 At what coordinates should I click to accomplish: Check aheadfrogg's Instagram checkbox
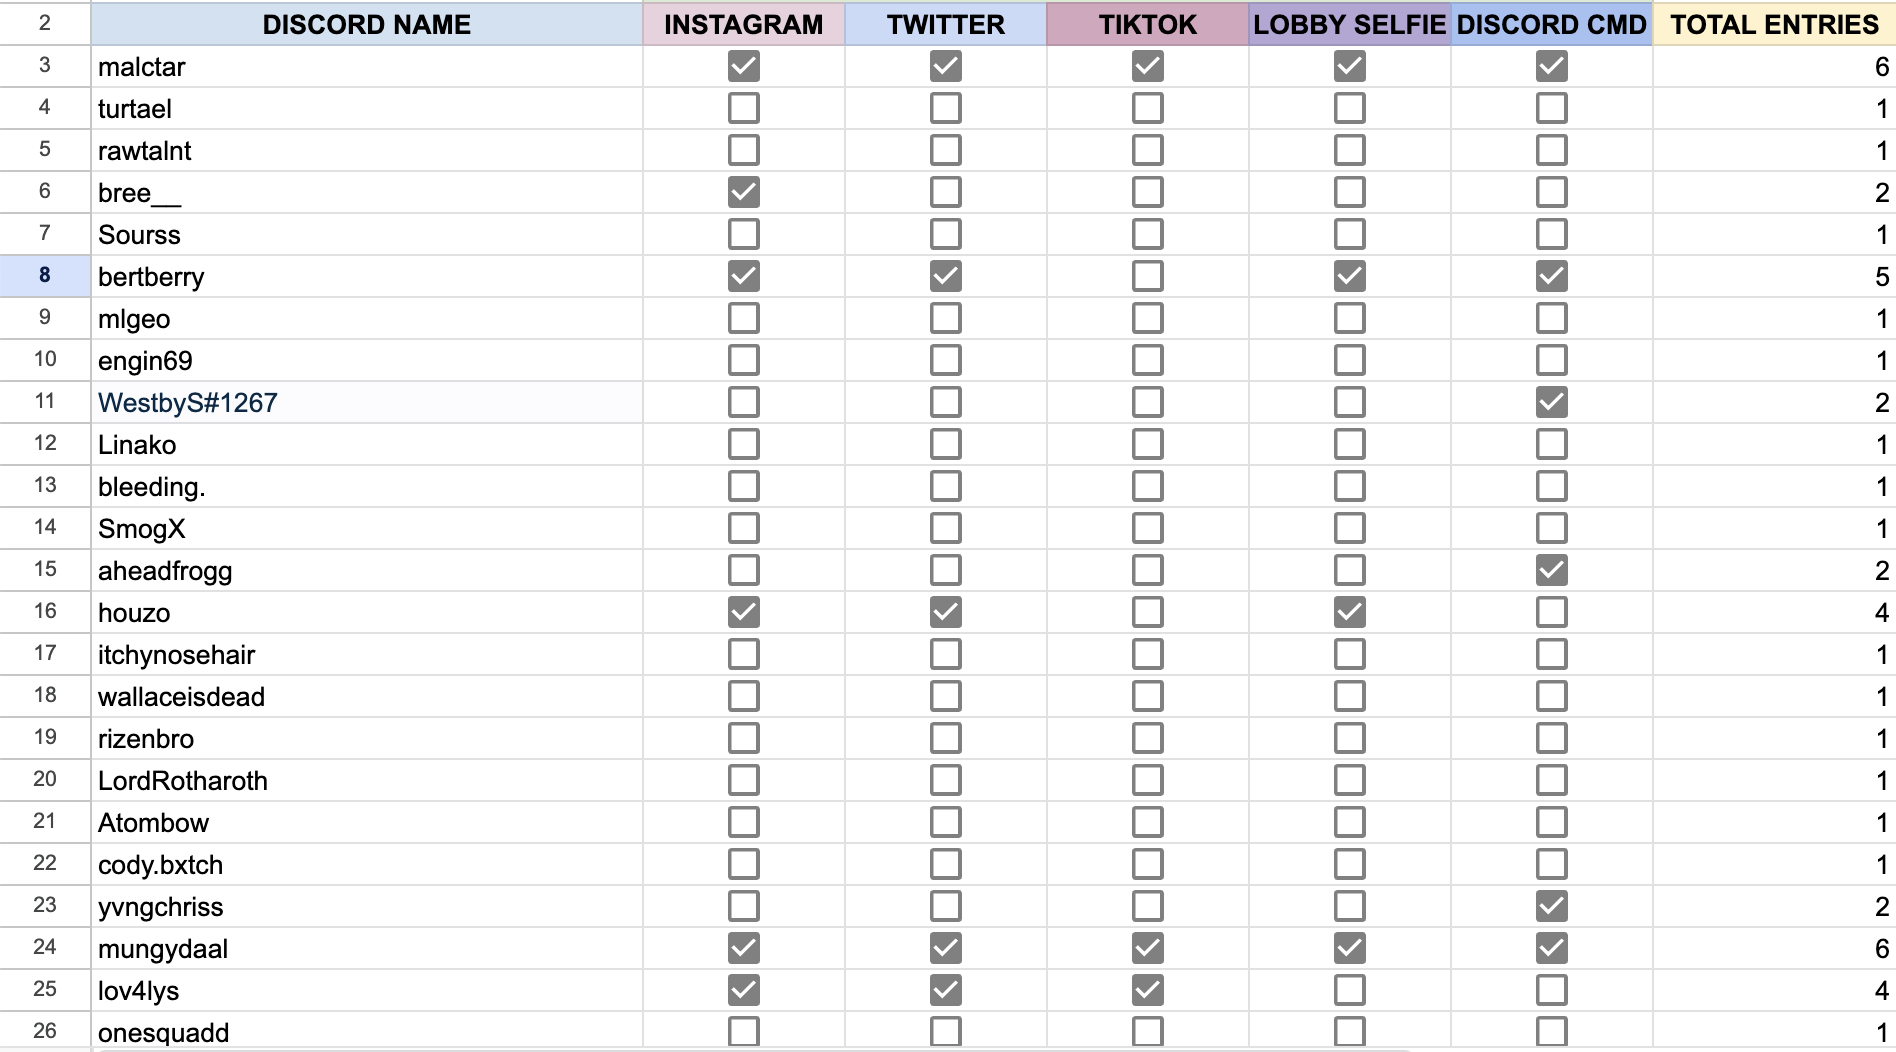pos(744,570)
